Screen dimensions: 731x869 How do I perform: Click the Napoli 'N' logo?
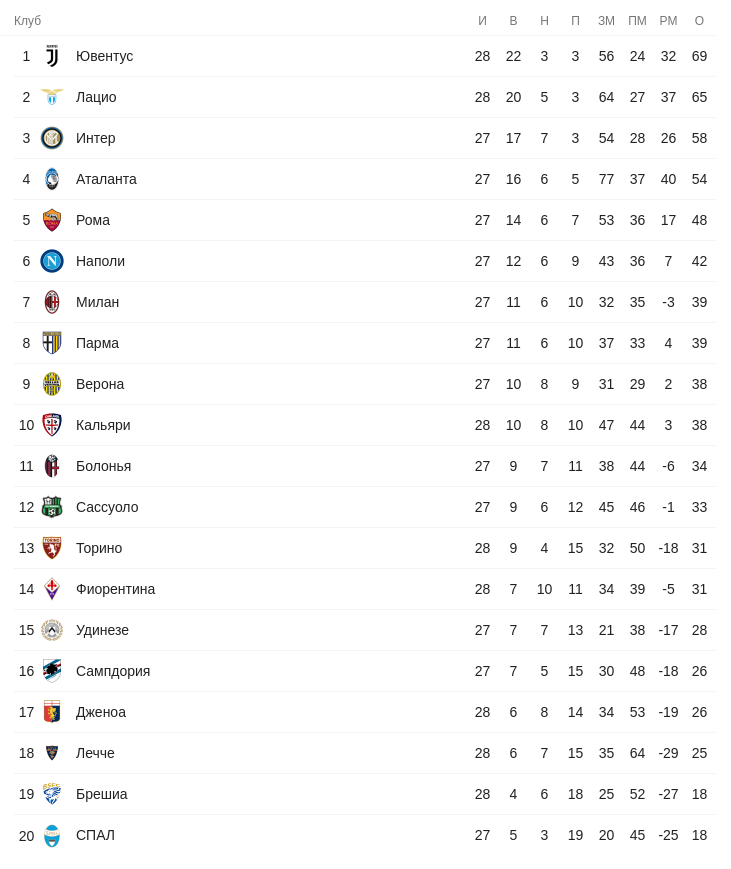point(52,261)
